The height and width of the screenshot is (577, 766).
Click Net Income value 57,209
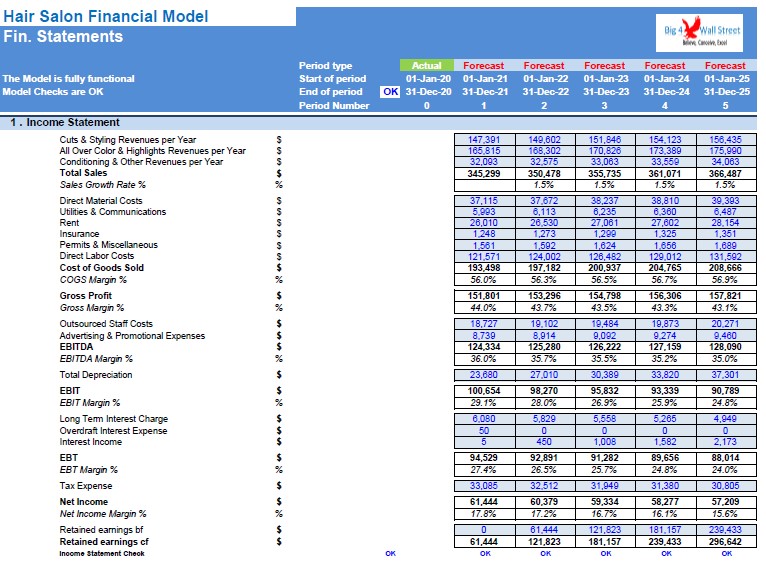[726, 502]
